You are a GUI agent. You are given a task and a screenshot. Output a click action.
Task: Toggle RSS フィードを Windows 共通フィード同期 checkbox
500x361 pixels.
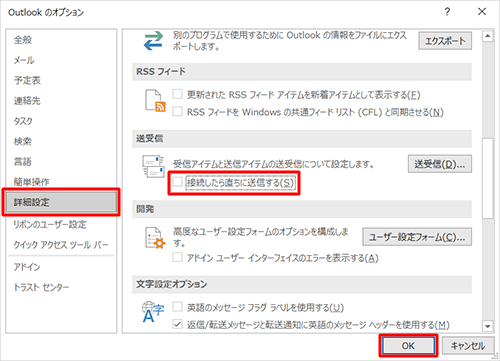coord(177,111)
